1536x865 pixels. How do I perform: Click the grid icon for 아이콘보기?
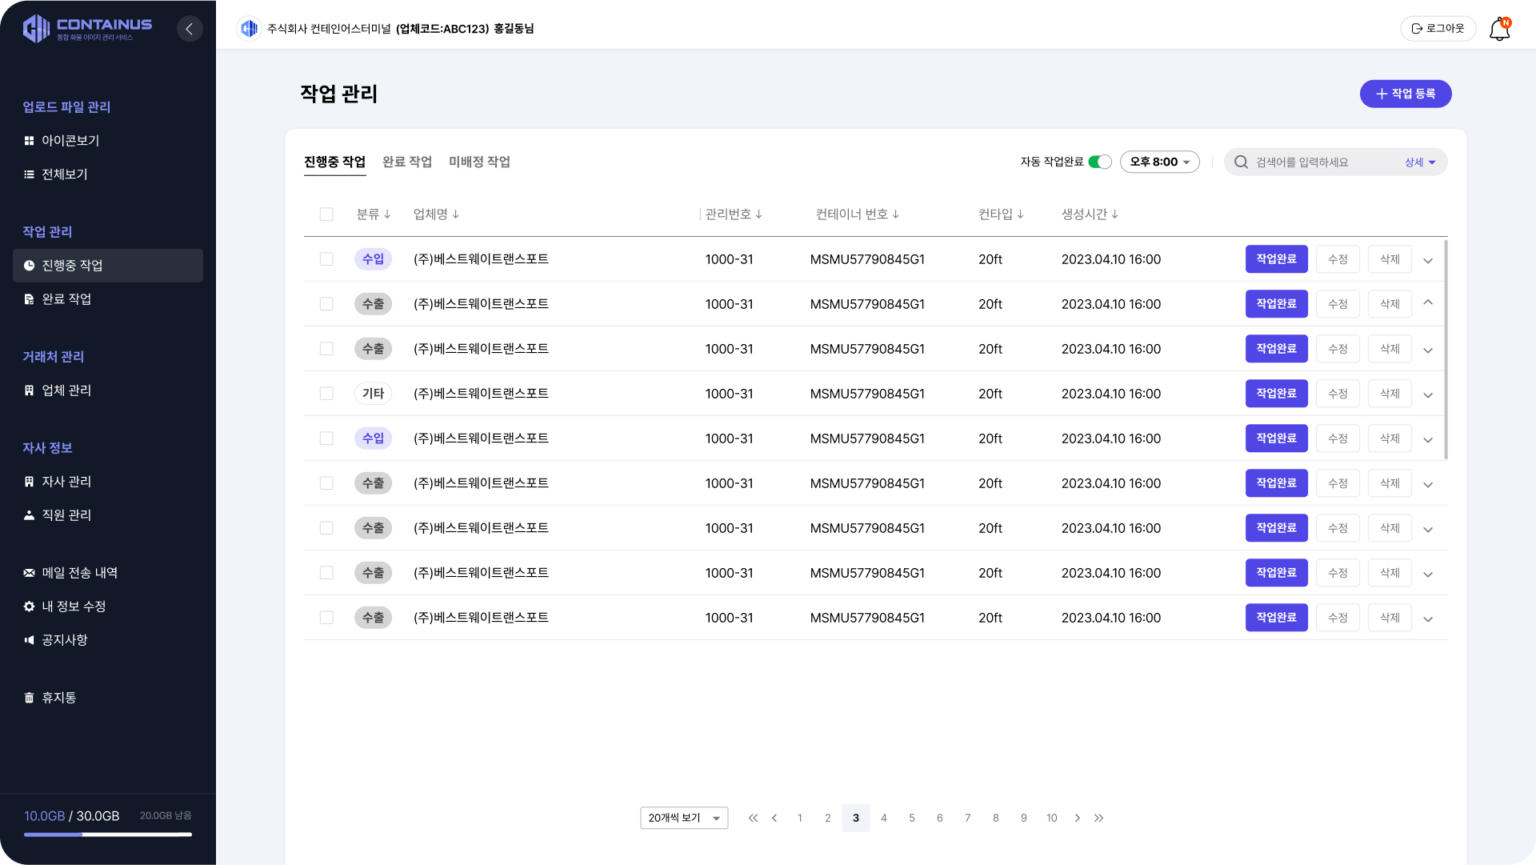(x=29, y=141)
